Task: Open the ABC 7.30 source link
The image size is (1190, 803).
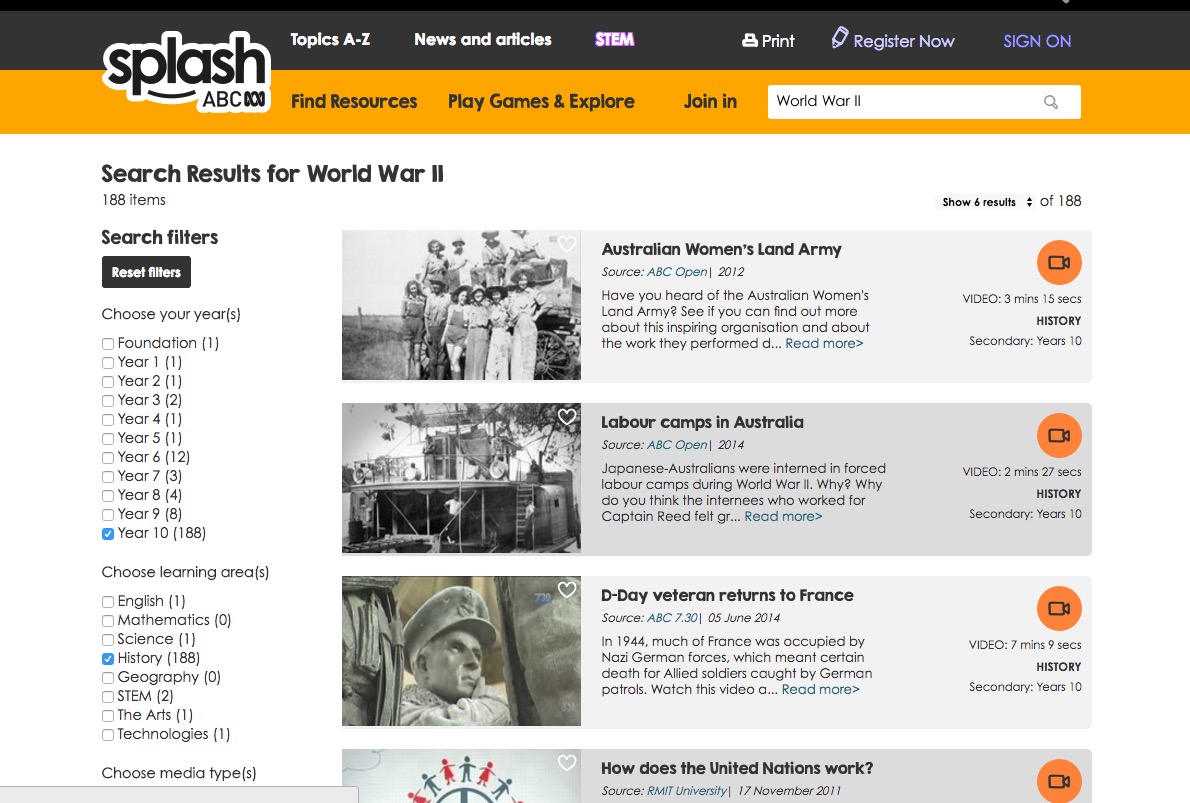Action: coord(672,618)
